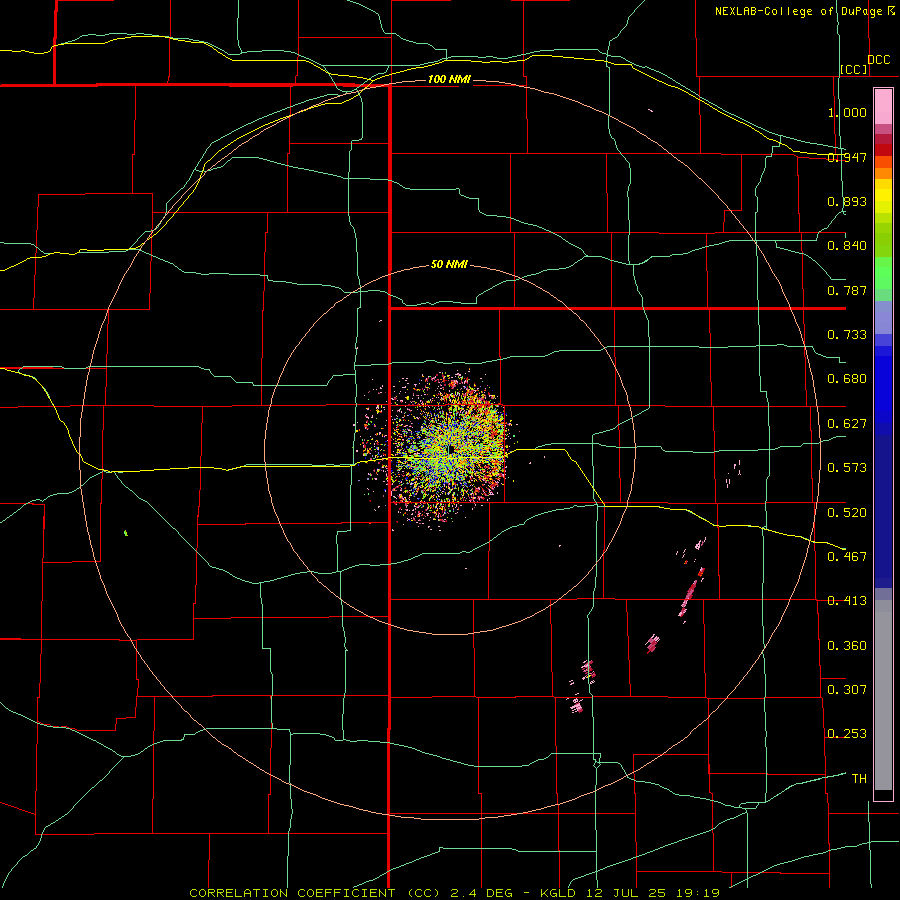
Task: Click the Correlation Coefficient caption at bottom
Action: coord(455,893)
